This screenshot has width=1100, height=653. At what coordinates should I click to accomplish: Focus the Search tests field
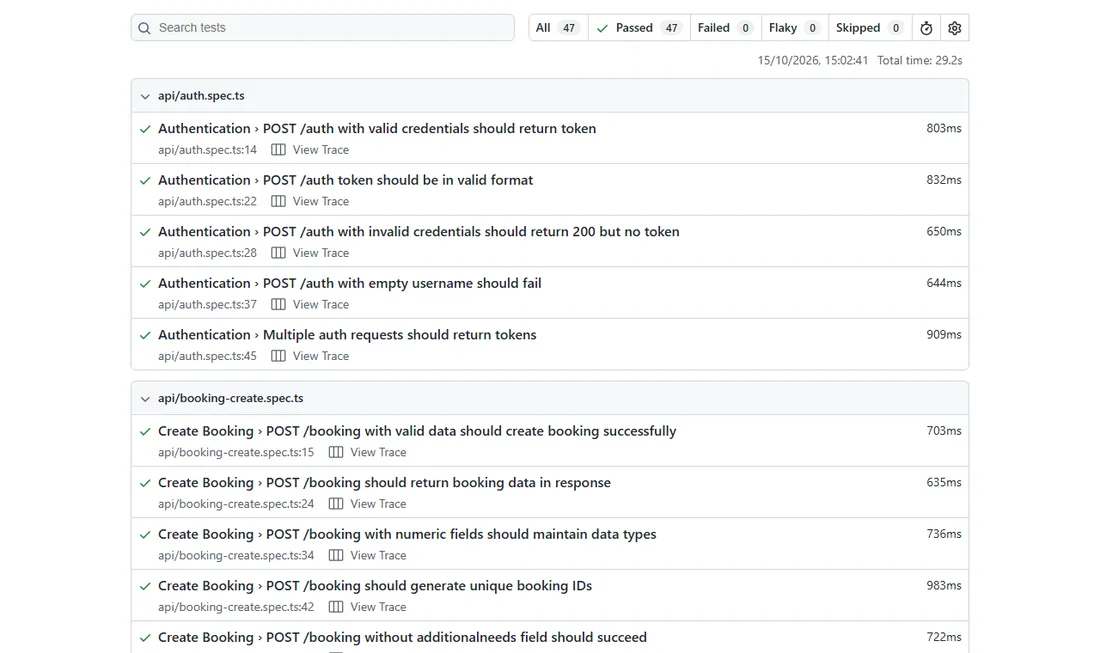(x=323, y=28)
